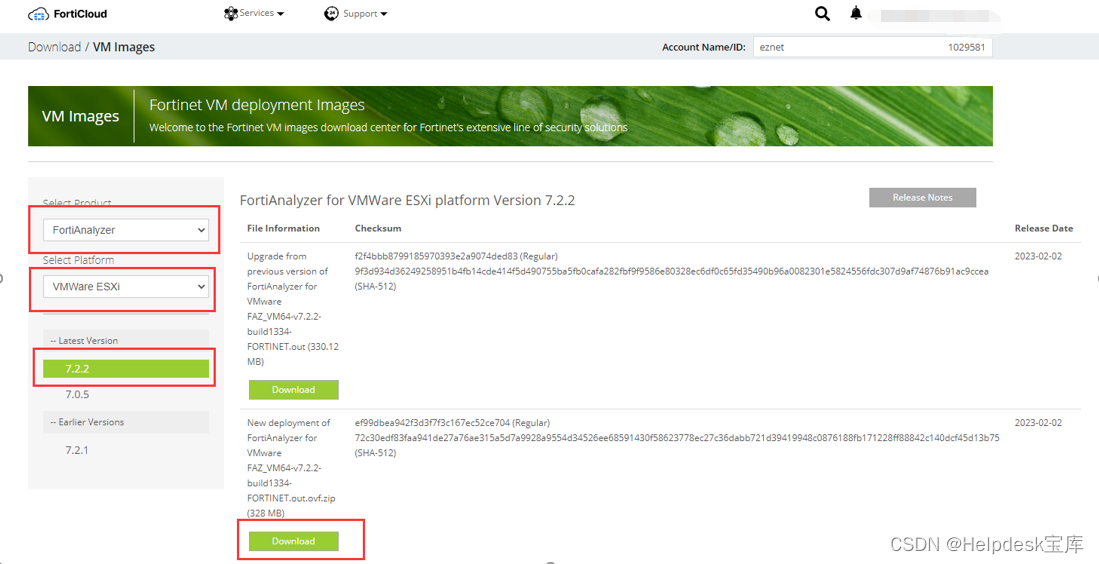Download the upgrade .out file
This screenshot has width=1099, height=564.
tap(294, 390)
